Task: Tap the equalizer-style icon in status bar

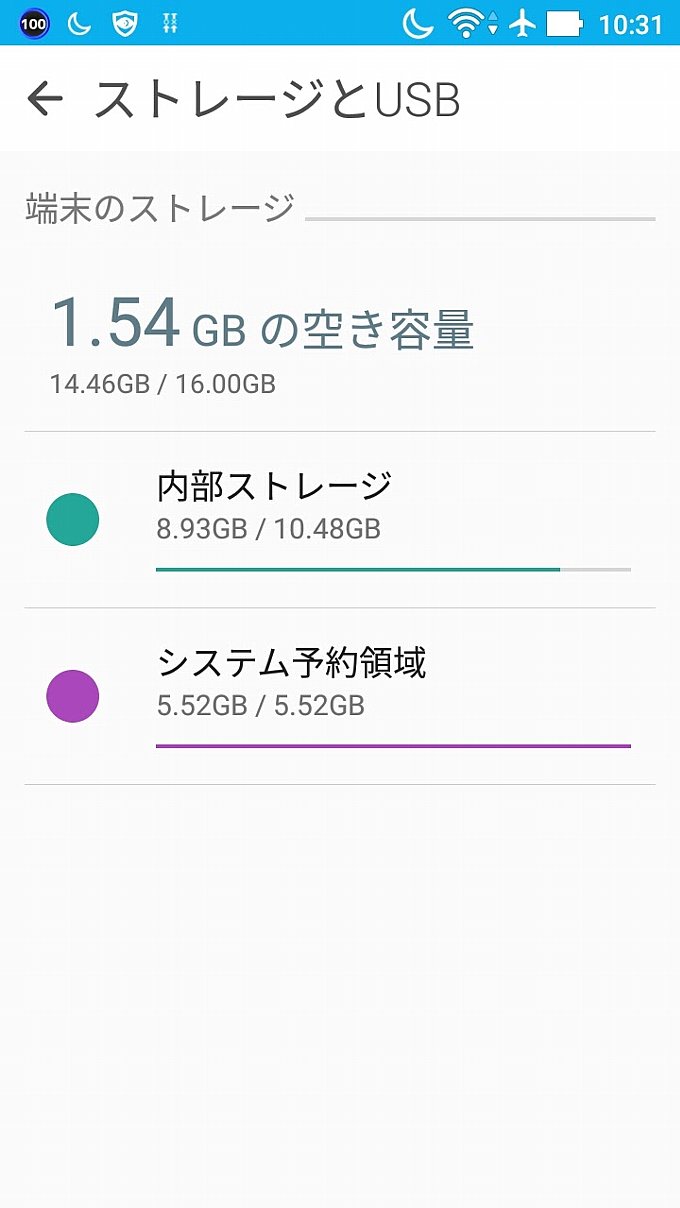Action: [169, 23]
